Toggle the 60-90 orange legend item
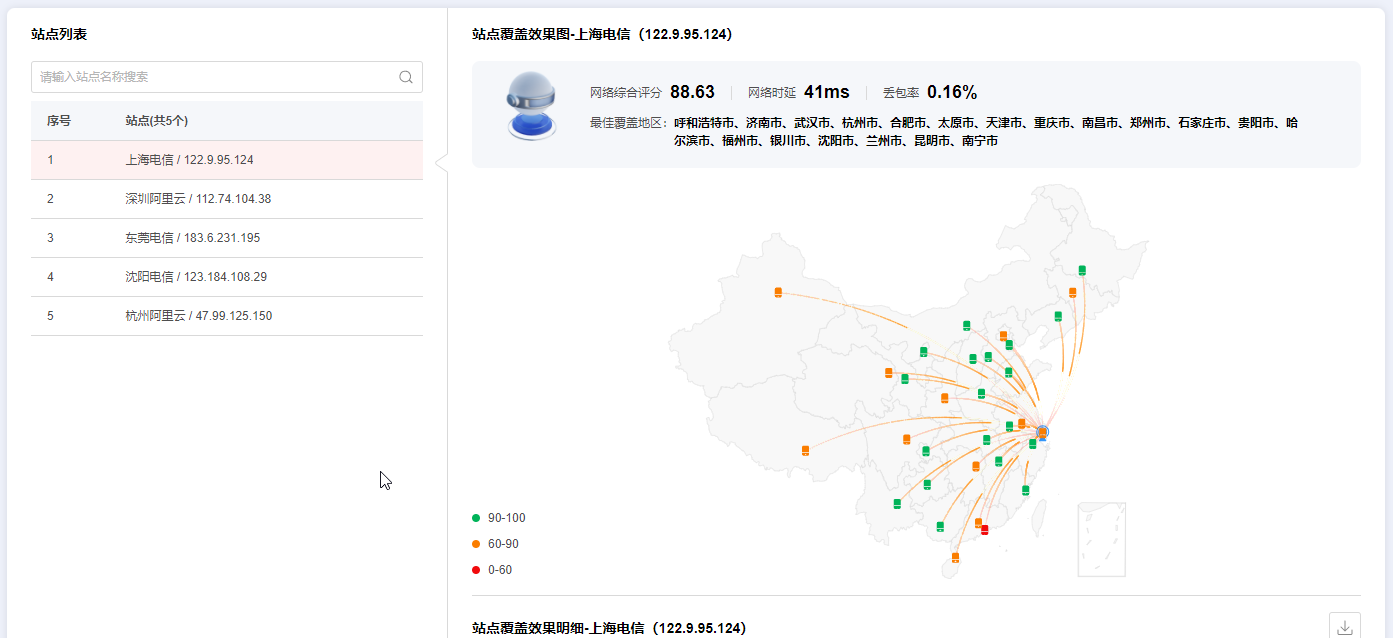Screen dimensions: 1393x638 (x=498, y=544)
